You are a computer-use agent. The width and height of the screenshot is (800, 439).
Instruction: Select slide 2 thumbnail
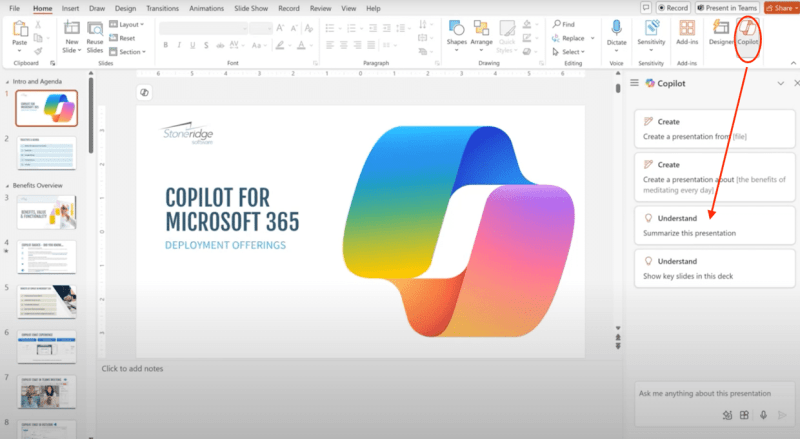click(x=46, y=153)
